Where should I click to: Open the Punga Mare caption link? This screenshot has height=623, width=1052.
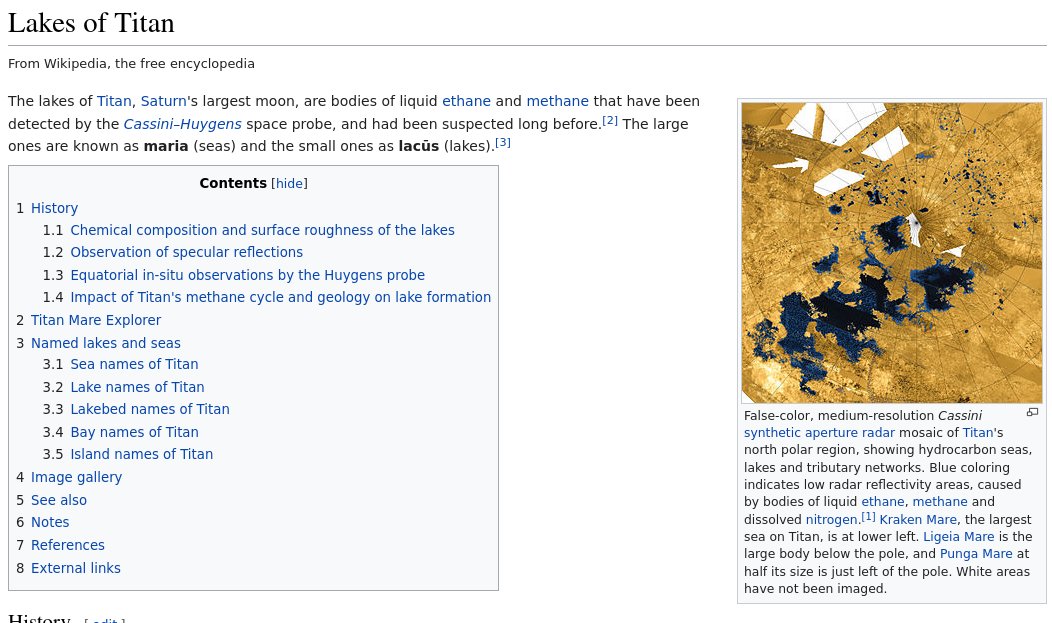click(976, 553)
